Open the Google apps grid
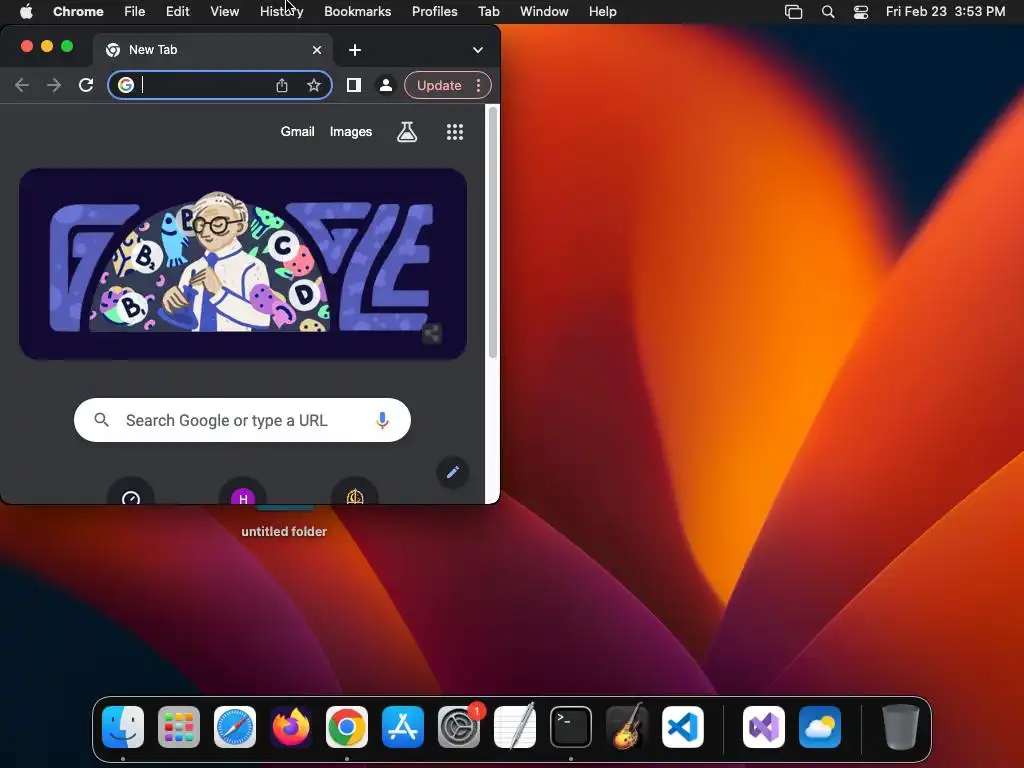The height and width of the screenshot is (768, 1024). pos(455,132)
